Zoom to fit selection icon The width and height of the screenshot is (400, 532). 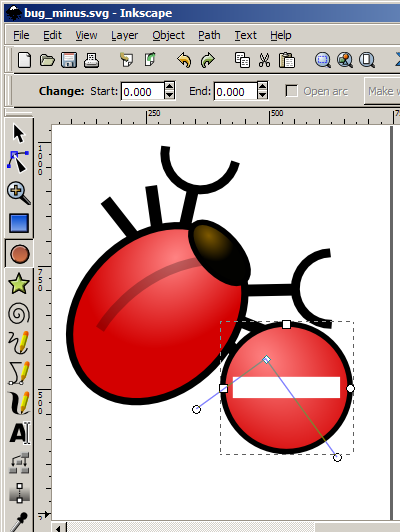[323, 60]
